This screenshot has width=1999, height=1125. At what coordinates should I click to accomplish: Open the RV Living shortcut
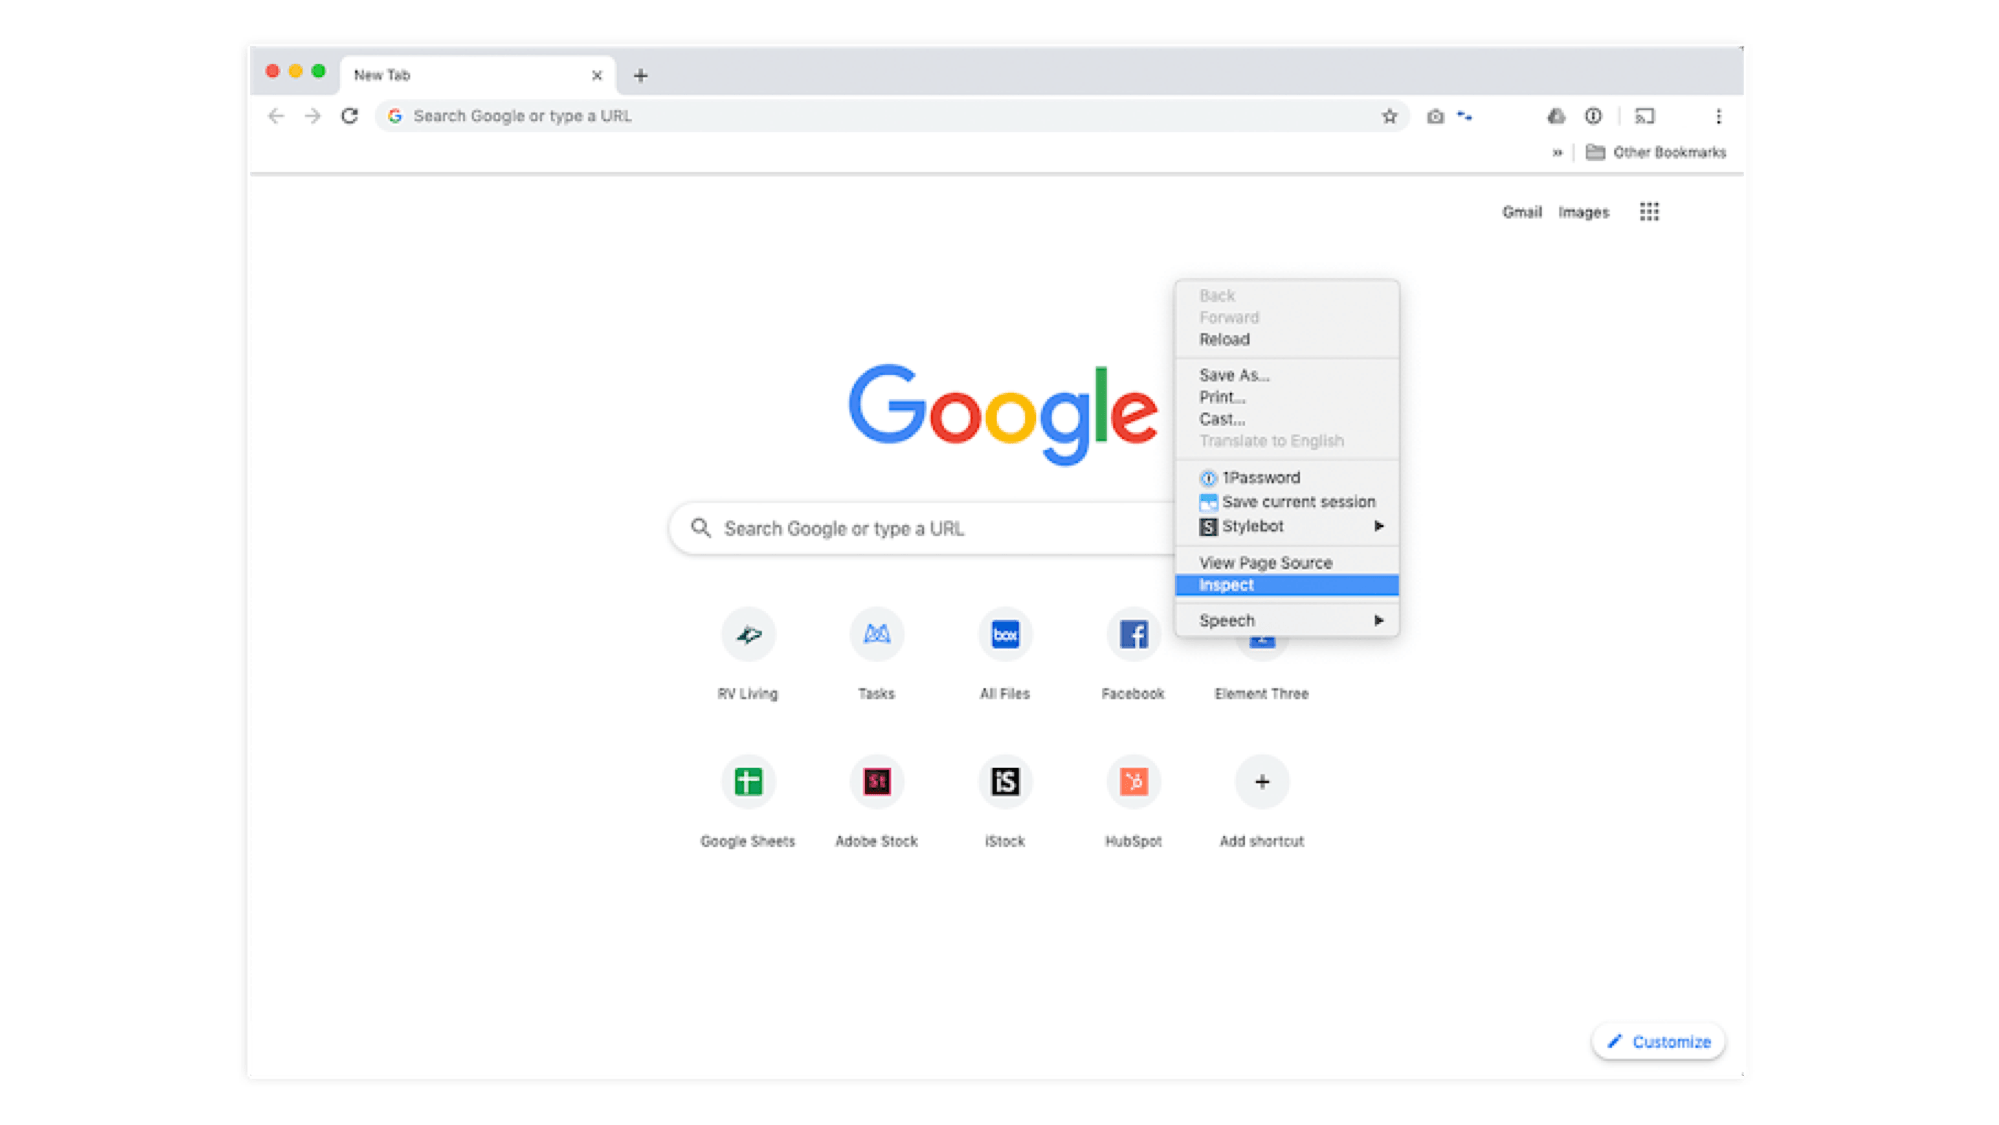pos(748,634)
